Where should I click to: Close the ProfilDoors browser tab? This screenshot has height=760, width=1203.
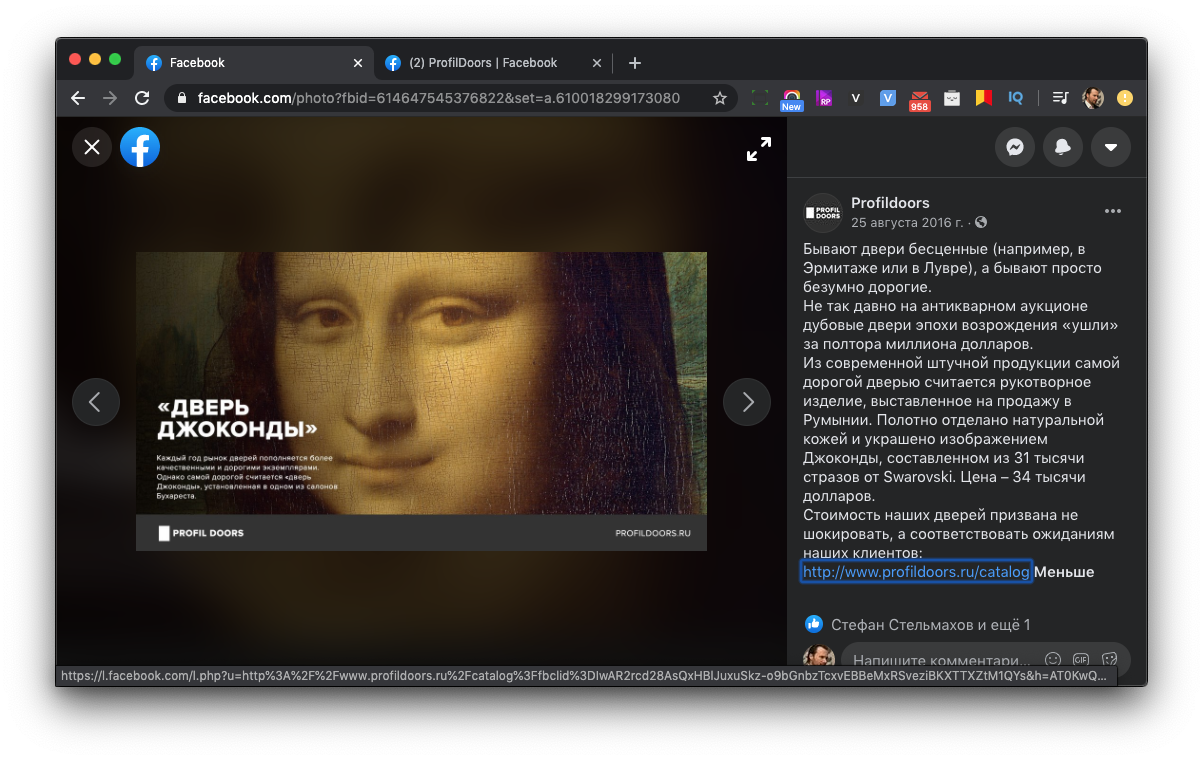coord(597,63)
